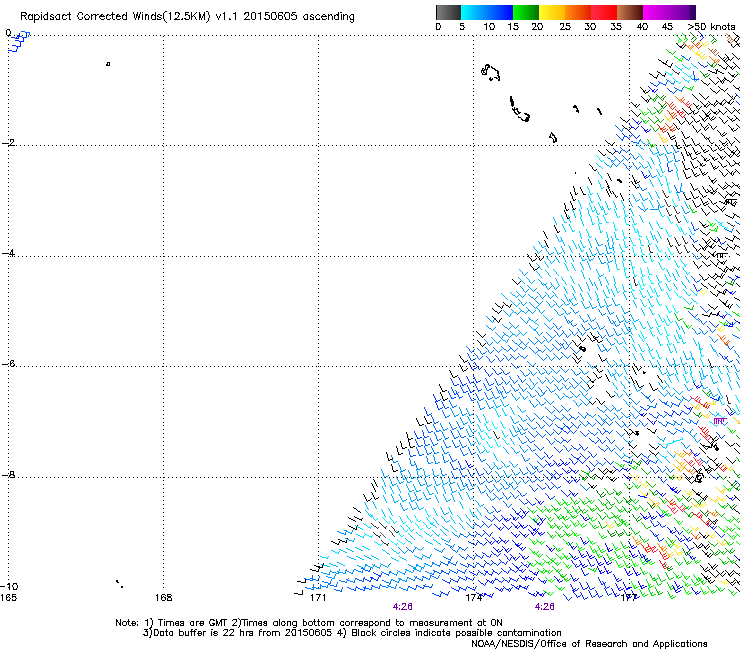This screenshot has height=650, width=740.
Task: Click the tiny island outline east of 165
Action: pos(108,64)
